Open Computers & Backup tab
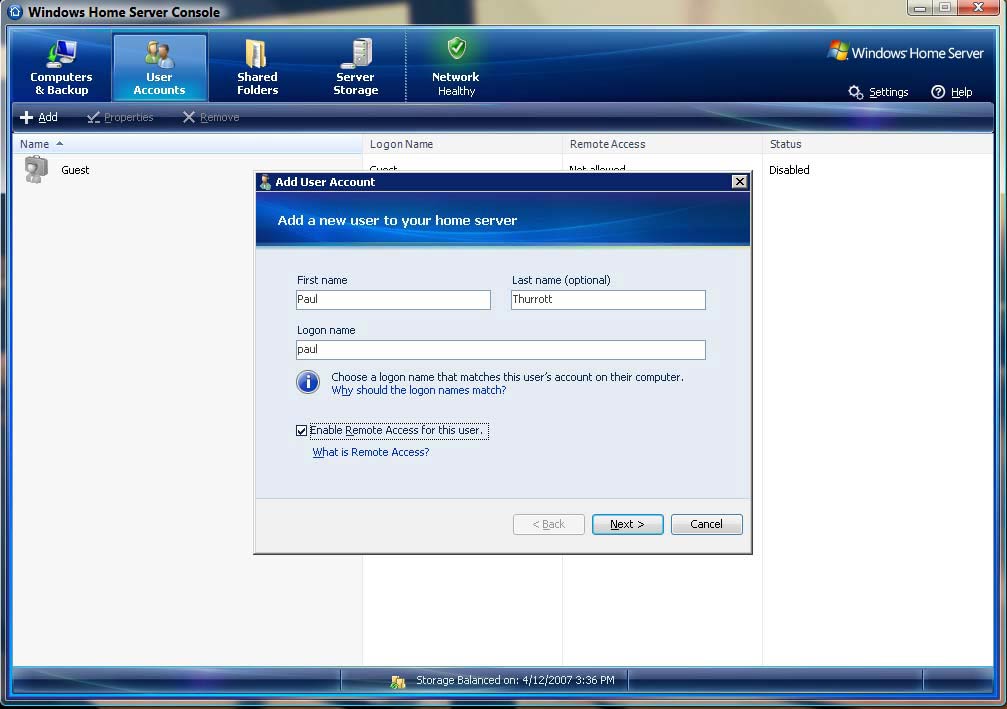Screen dimensions: 1007x709 tap(61, 67)
